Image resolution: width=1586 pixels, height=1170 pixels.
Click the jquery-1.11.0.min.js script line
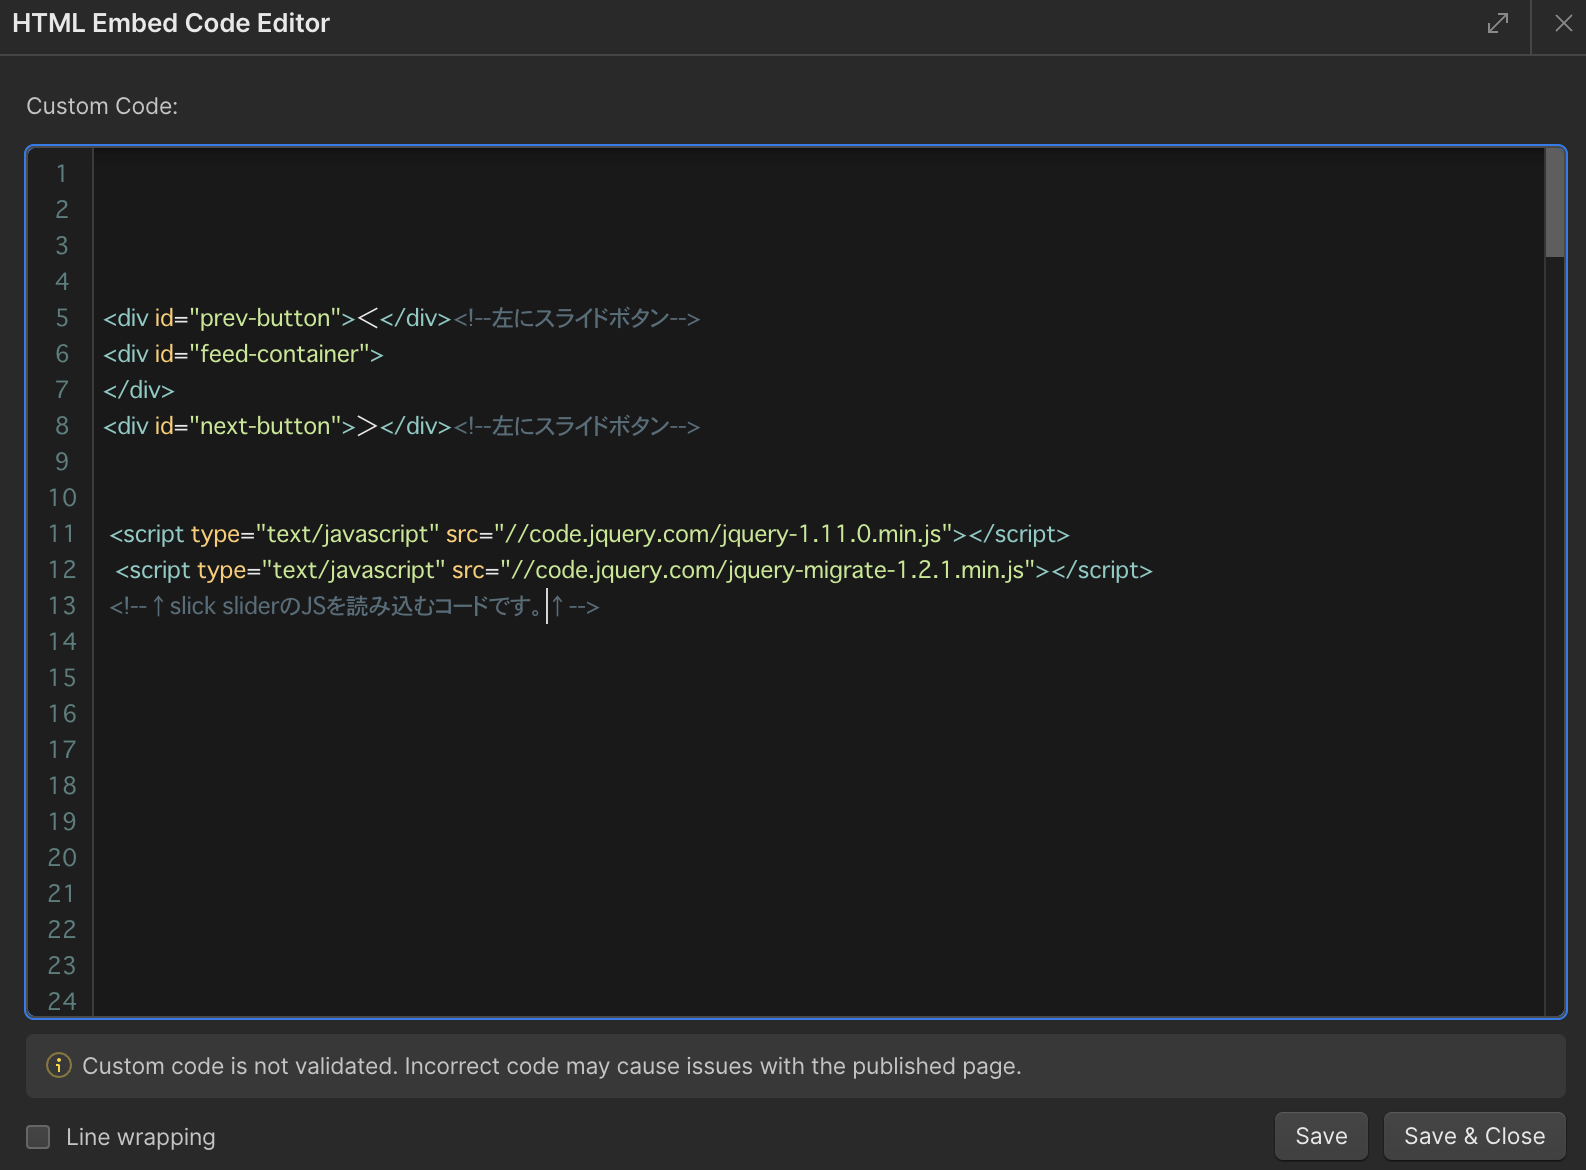point(589,534)
